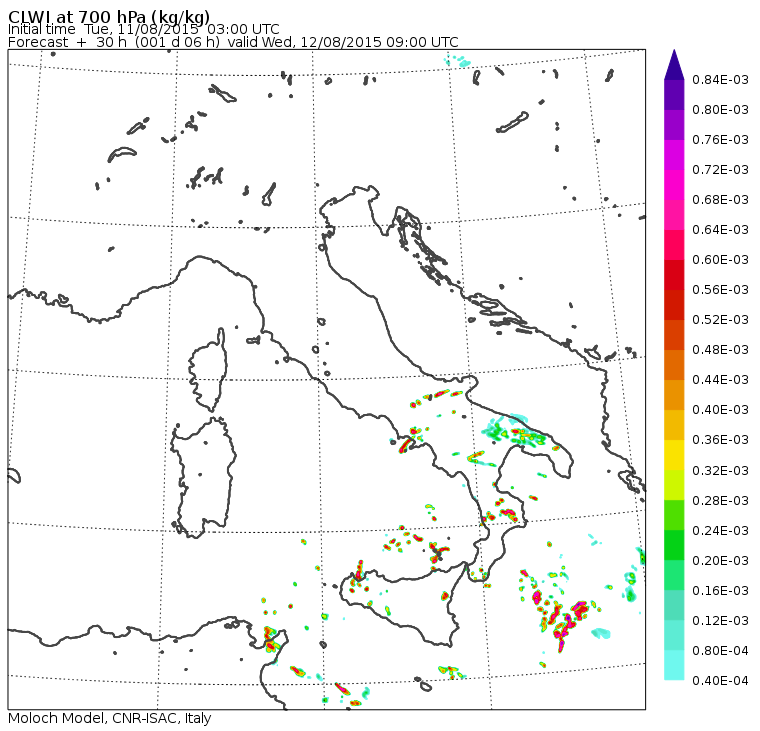Click the 0.20E-03 color scale label

[x=720, y=560]
